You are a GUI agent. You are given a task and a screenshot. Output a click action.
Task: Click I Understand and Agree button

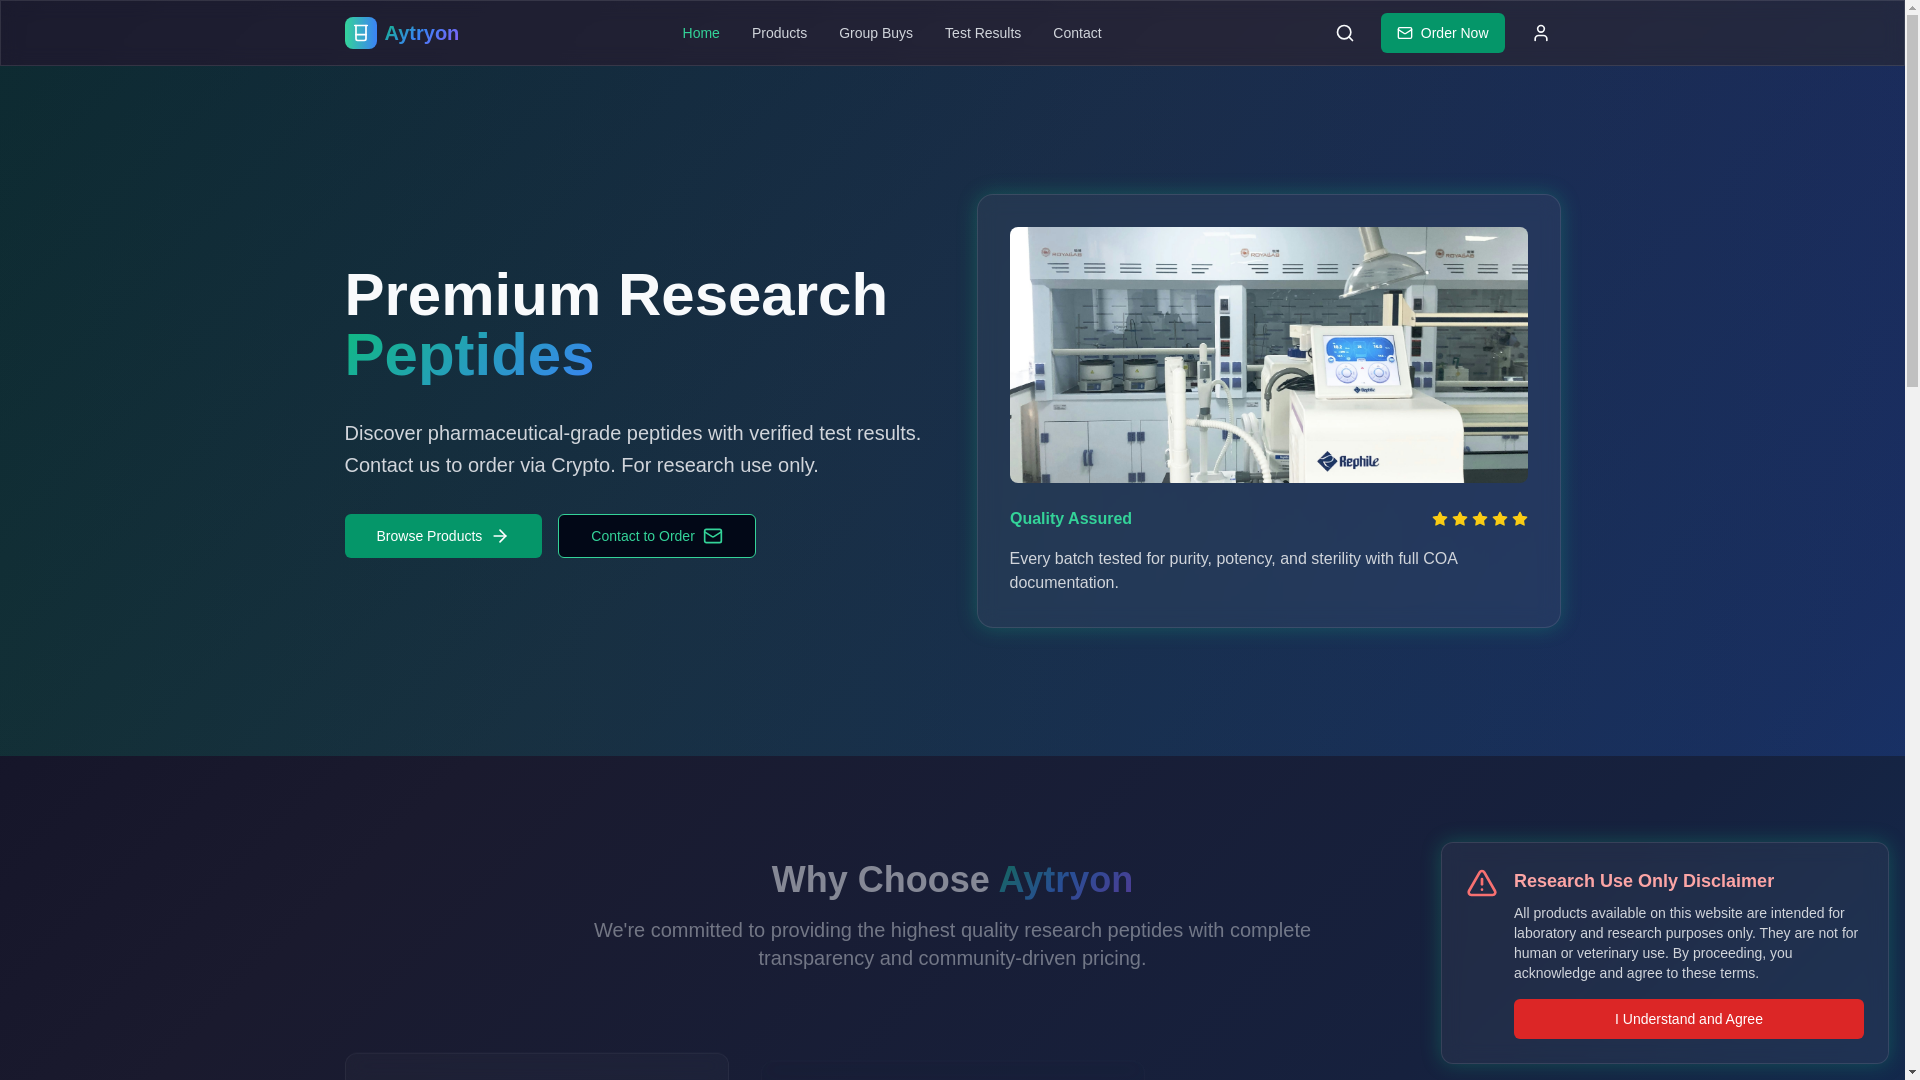(x=1688, y=1019)
